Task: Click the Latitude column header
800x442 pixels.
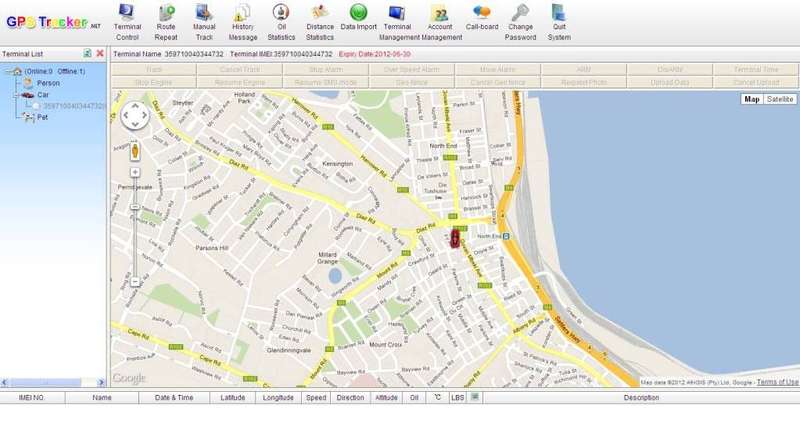Action: [x=233, y=398]
